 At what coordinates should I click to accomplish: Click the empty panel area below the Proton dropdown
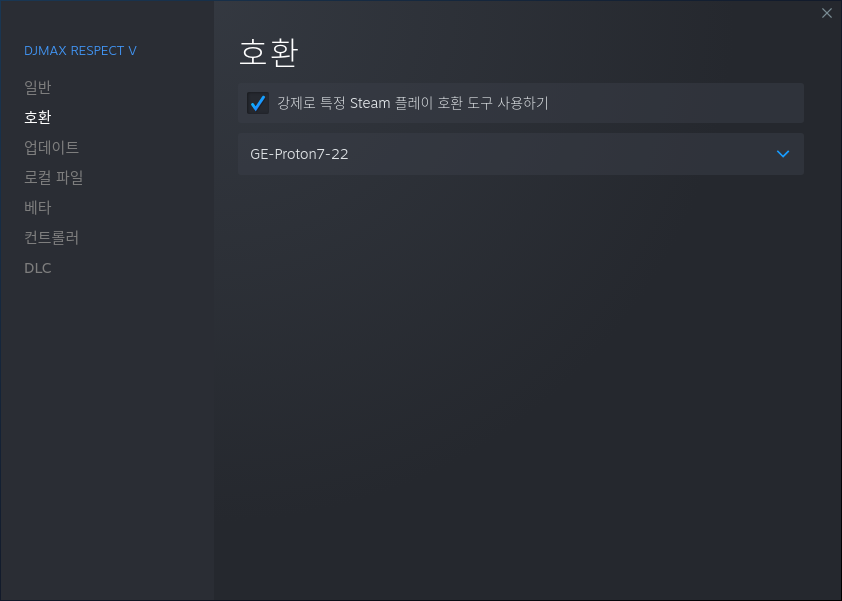(521, 376)
